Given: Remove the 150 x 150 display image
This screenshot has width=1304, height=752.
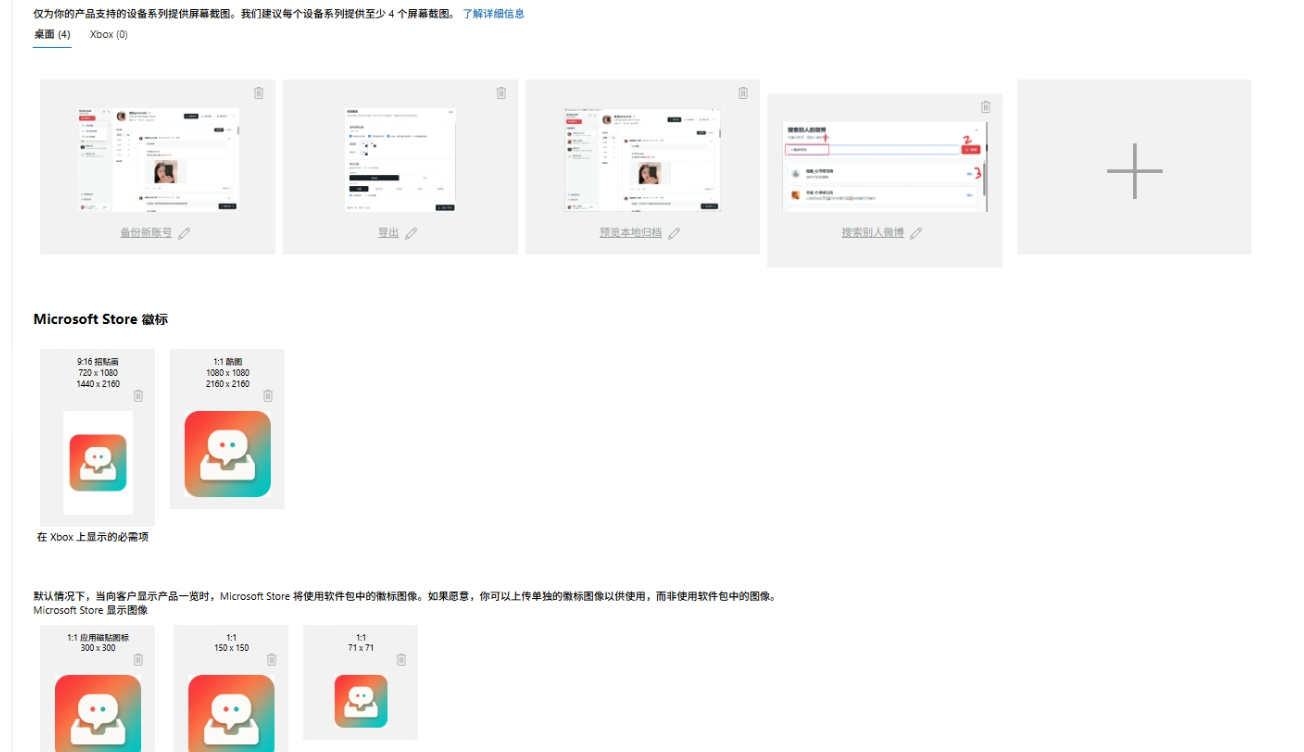Looking at the screenshot, I should pyautogui.click(x=271, y=660).
